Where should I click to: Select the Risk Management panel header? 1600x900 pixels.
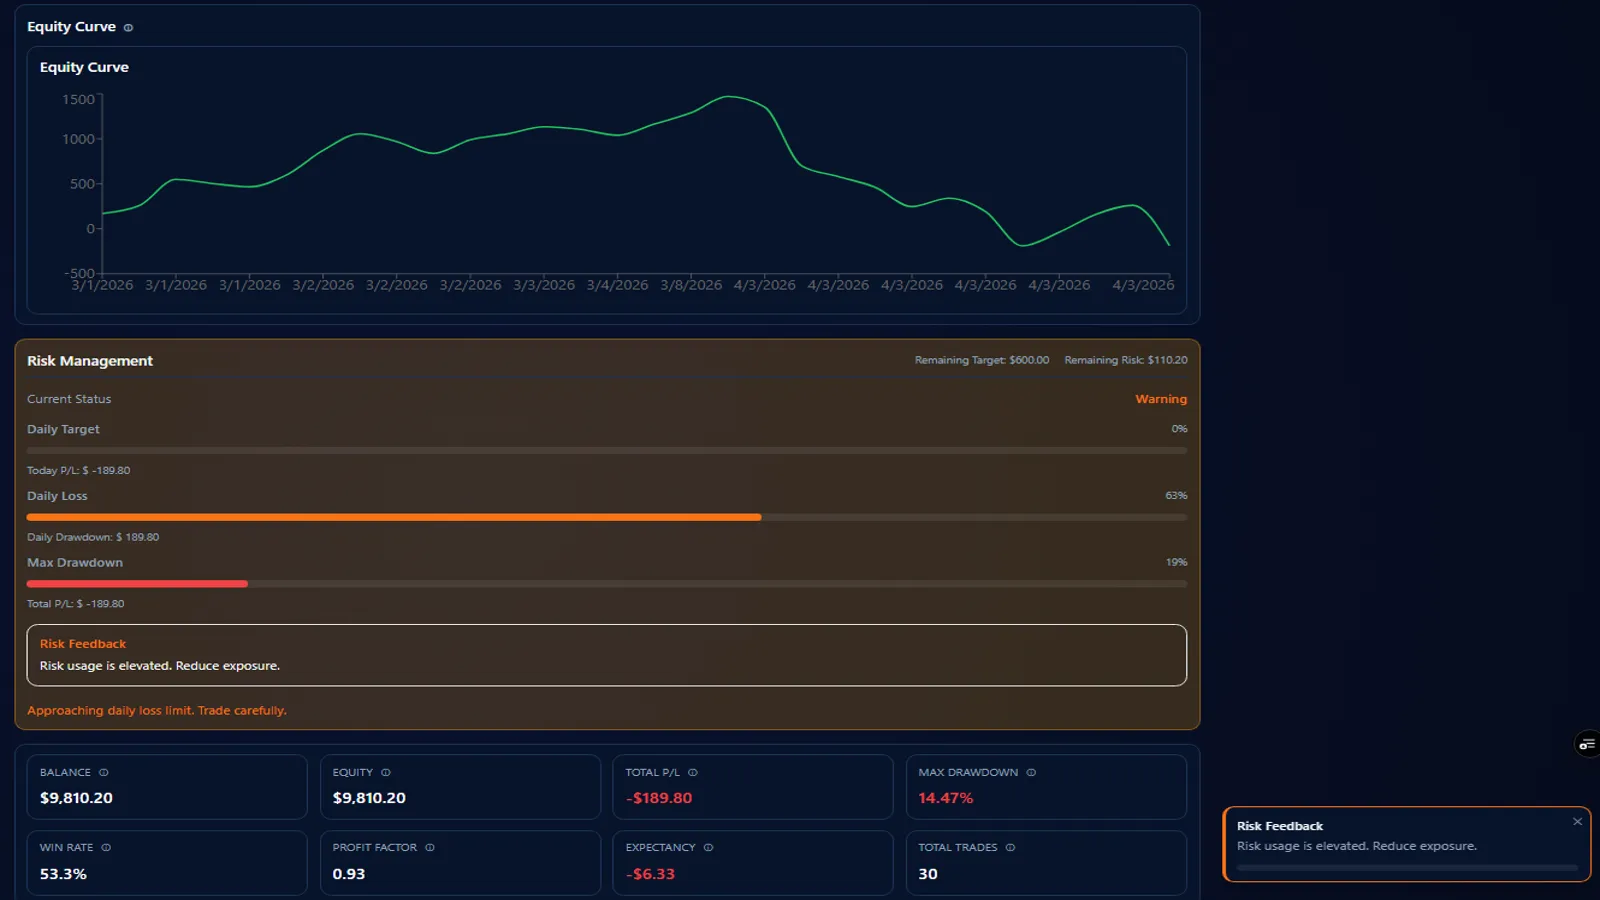90,361
